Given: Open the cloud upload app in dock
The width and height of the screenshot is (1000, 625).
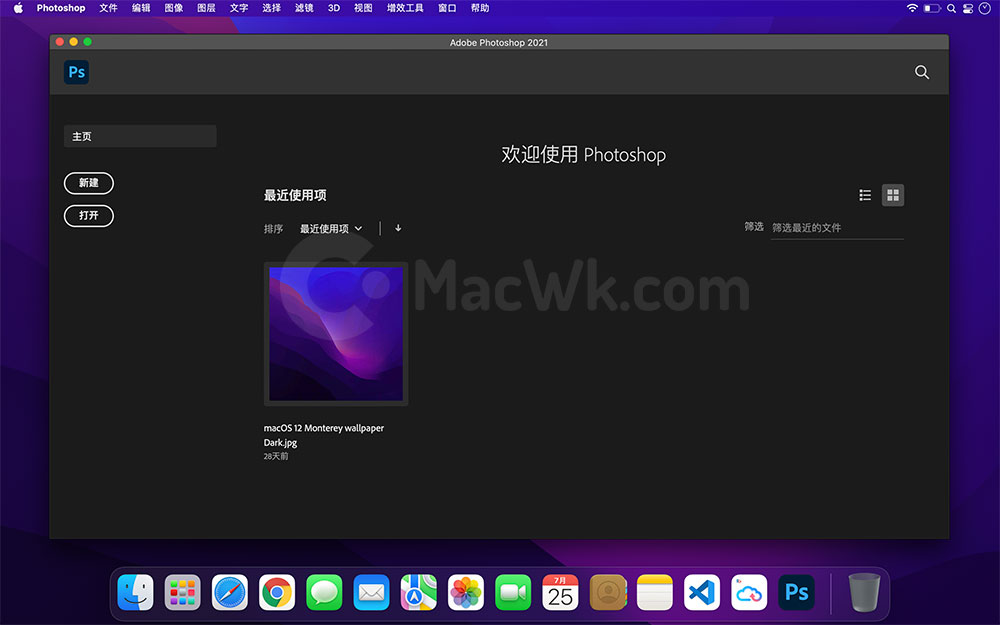Looking at the screenshot, I should (749, 592).
